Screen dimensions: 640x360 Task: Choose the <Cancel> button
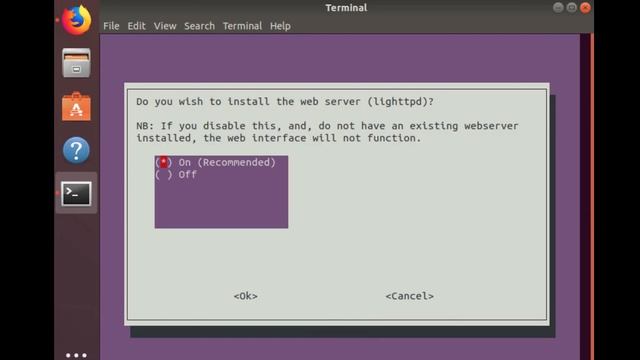(409, 296)
